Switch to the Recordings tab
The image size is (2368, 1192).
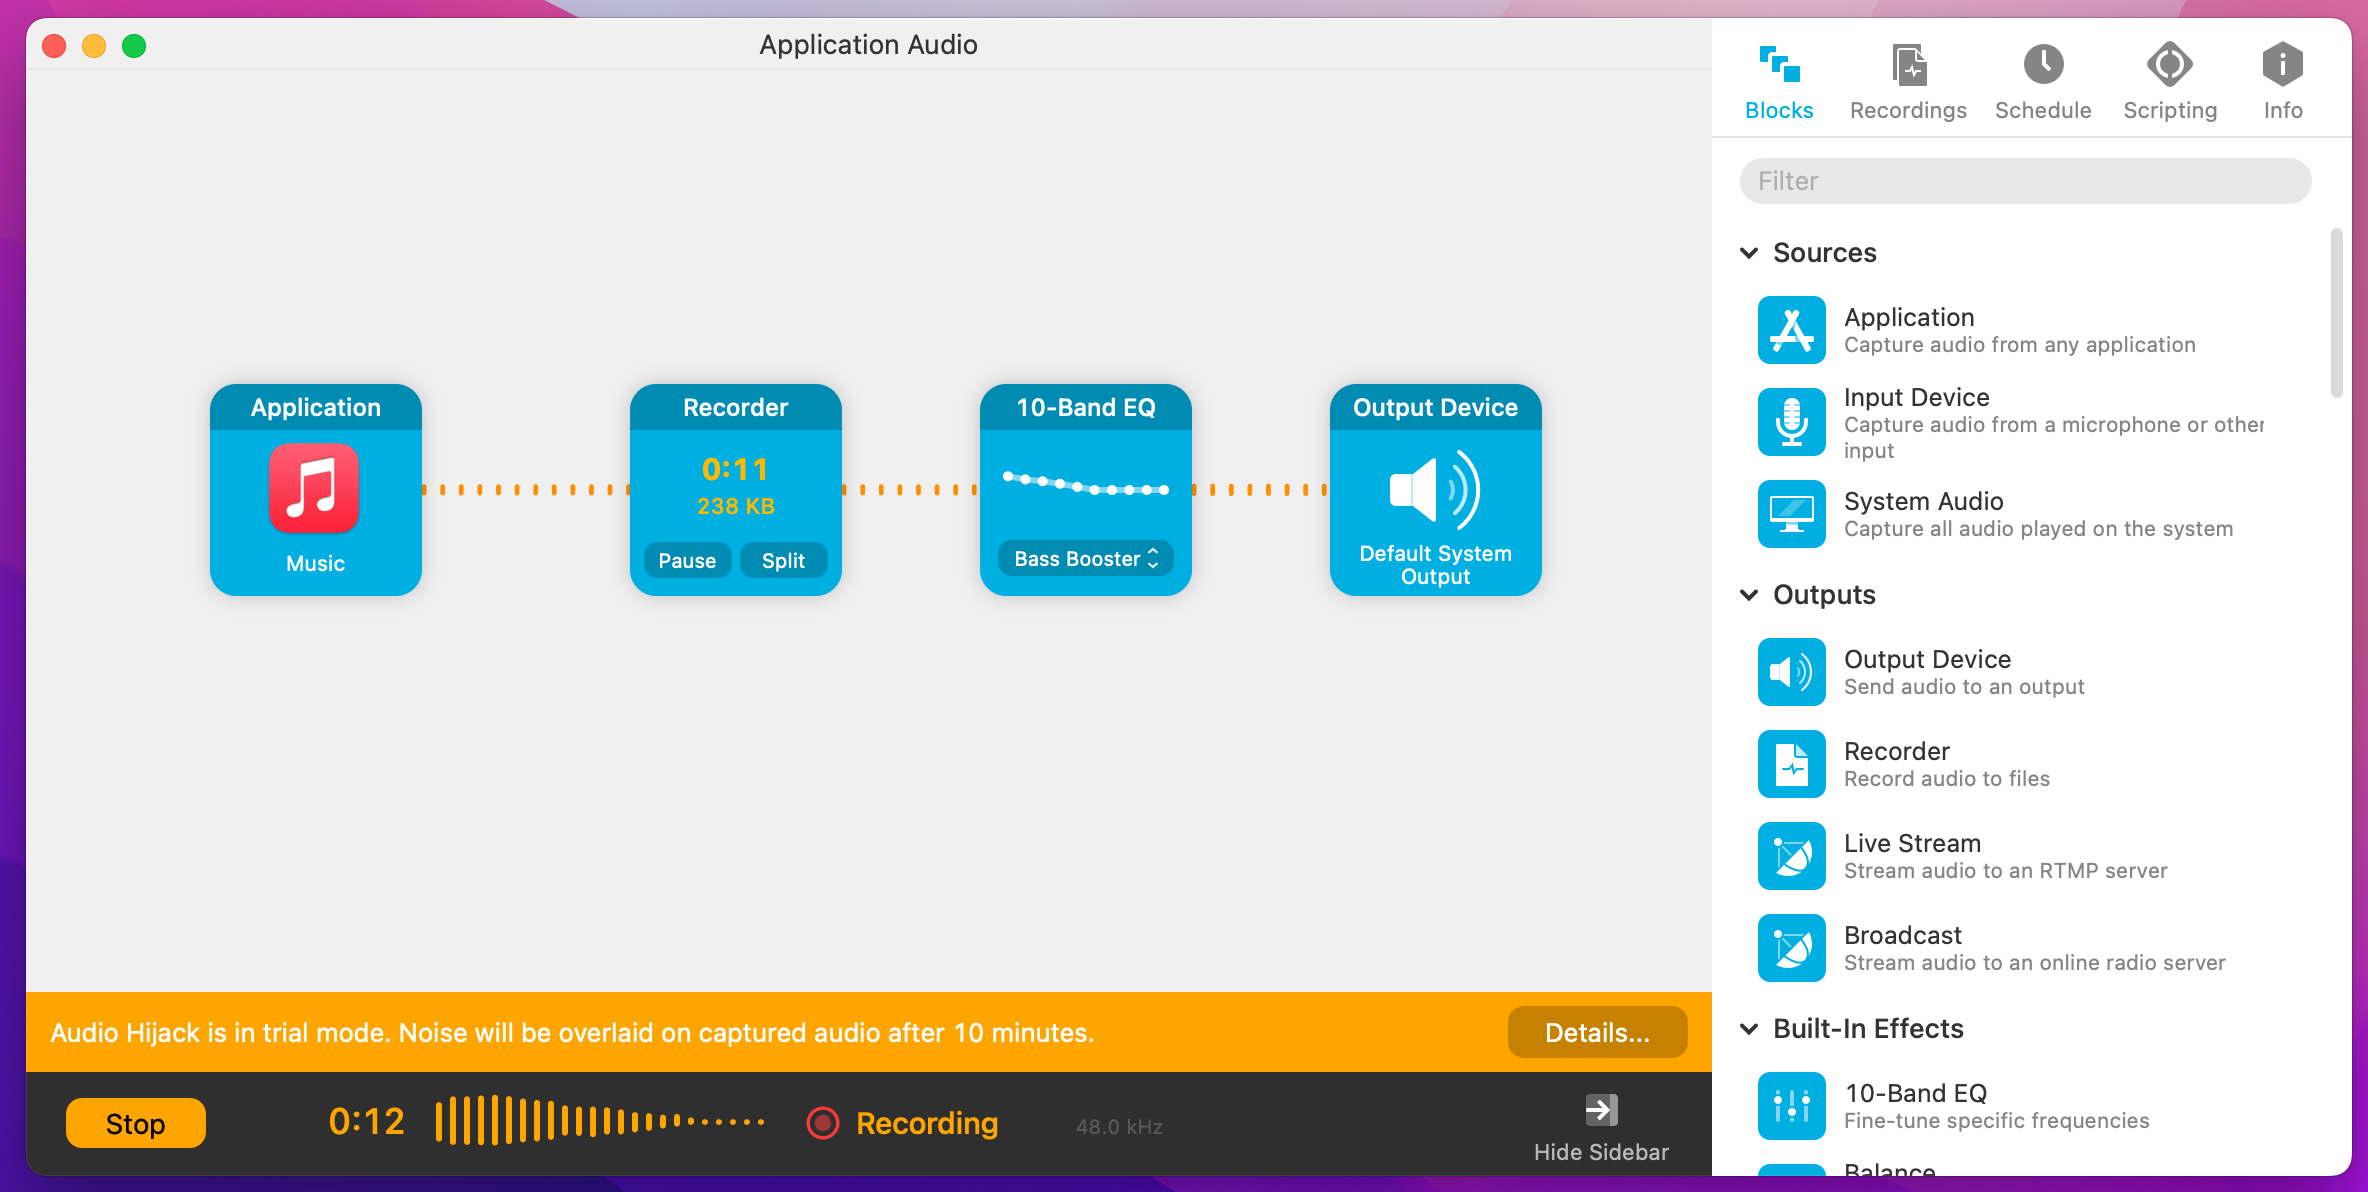coord(1908,83)
